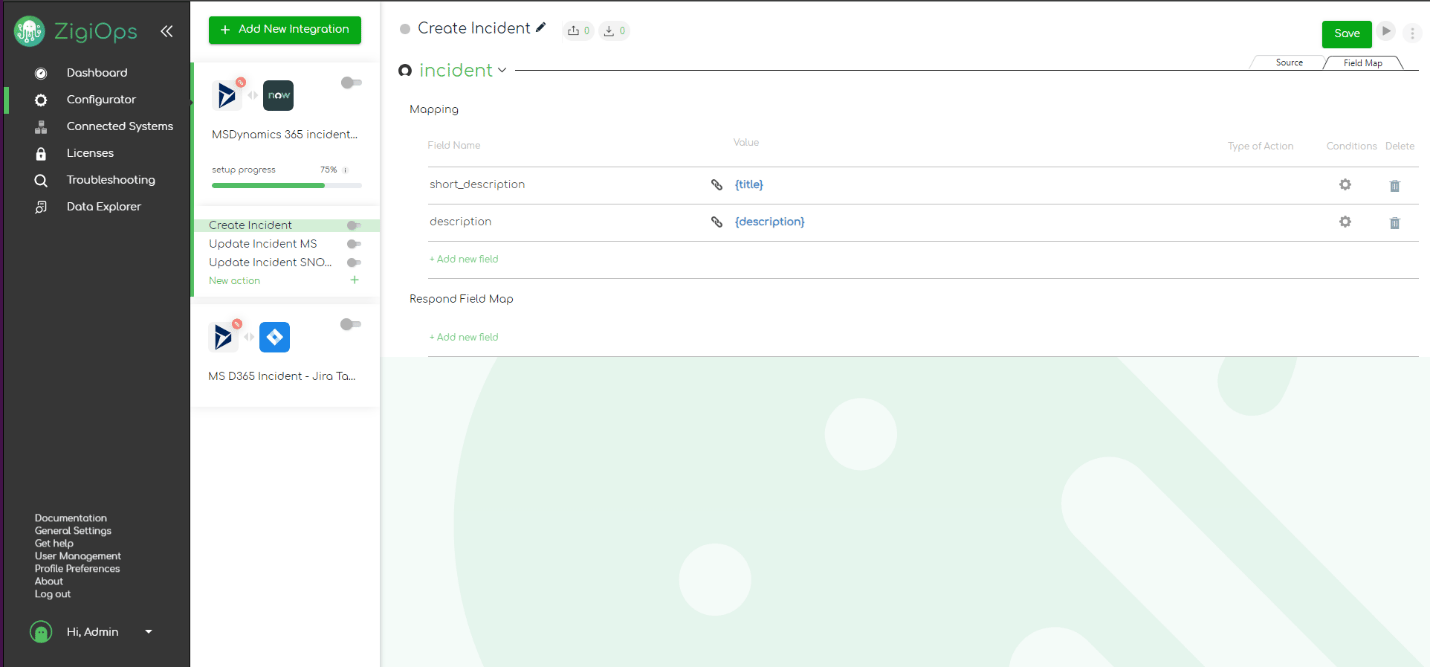Toggle the Update Incident SNO... switch
The height and width of the screenshot is (667, 1430).
click(x=353, y=263)
